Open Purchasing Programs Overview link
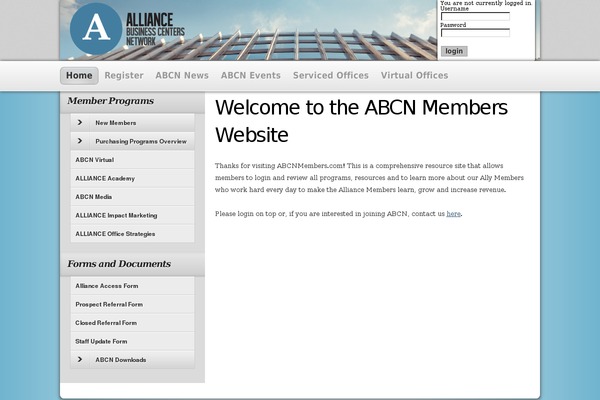600x400 pixels. pos(141,141)
